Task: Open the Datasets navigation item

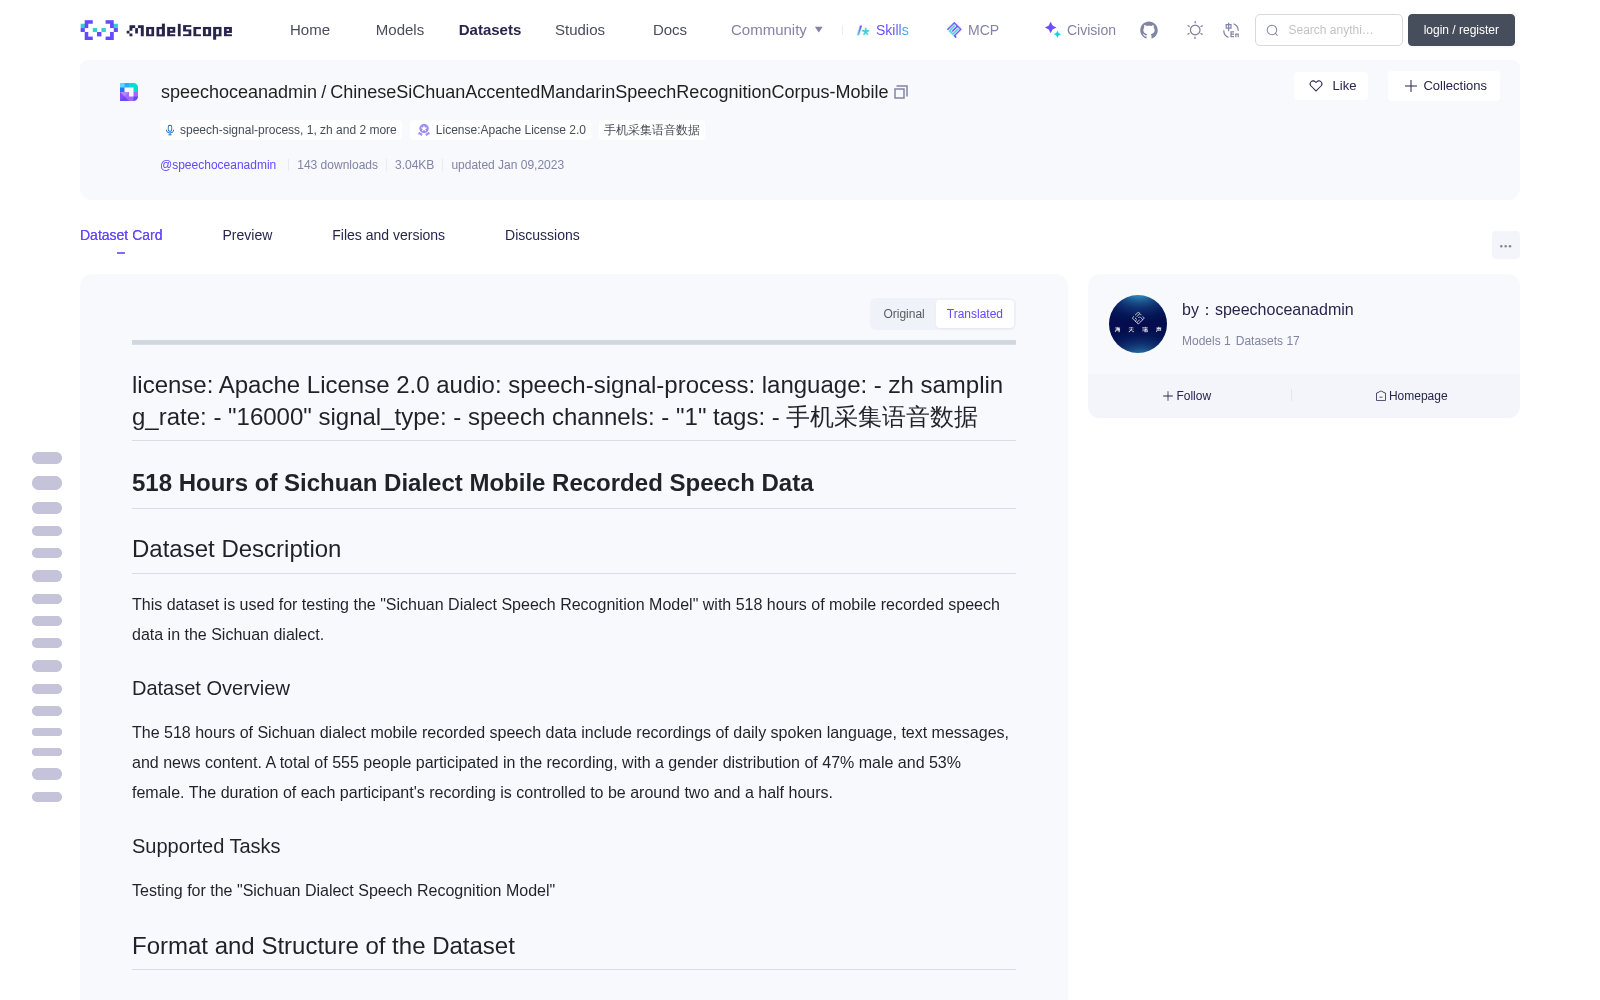Action: [490, 30]
